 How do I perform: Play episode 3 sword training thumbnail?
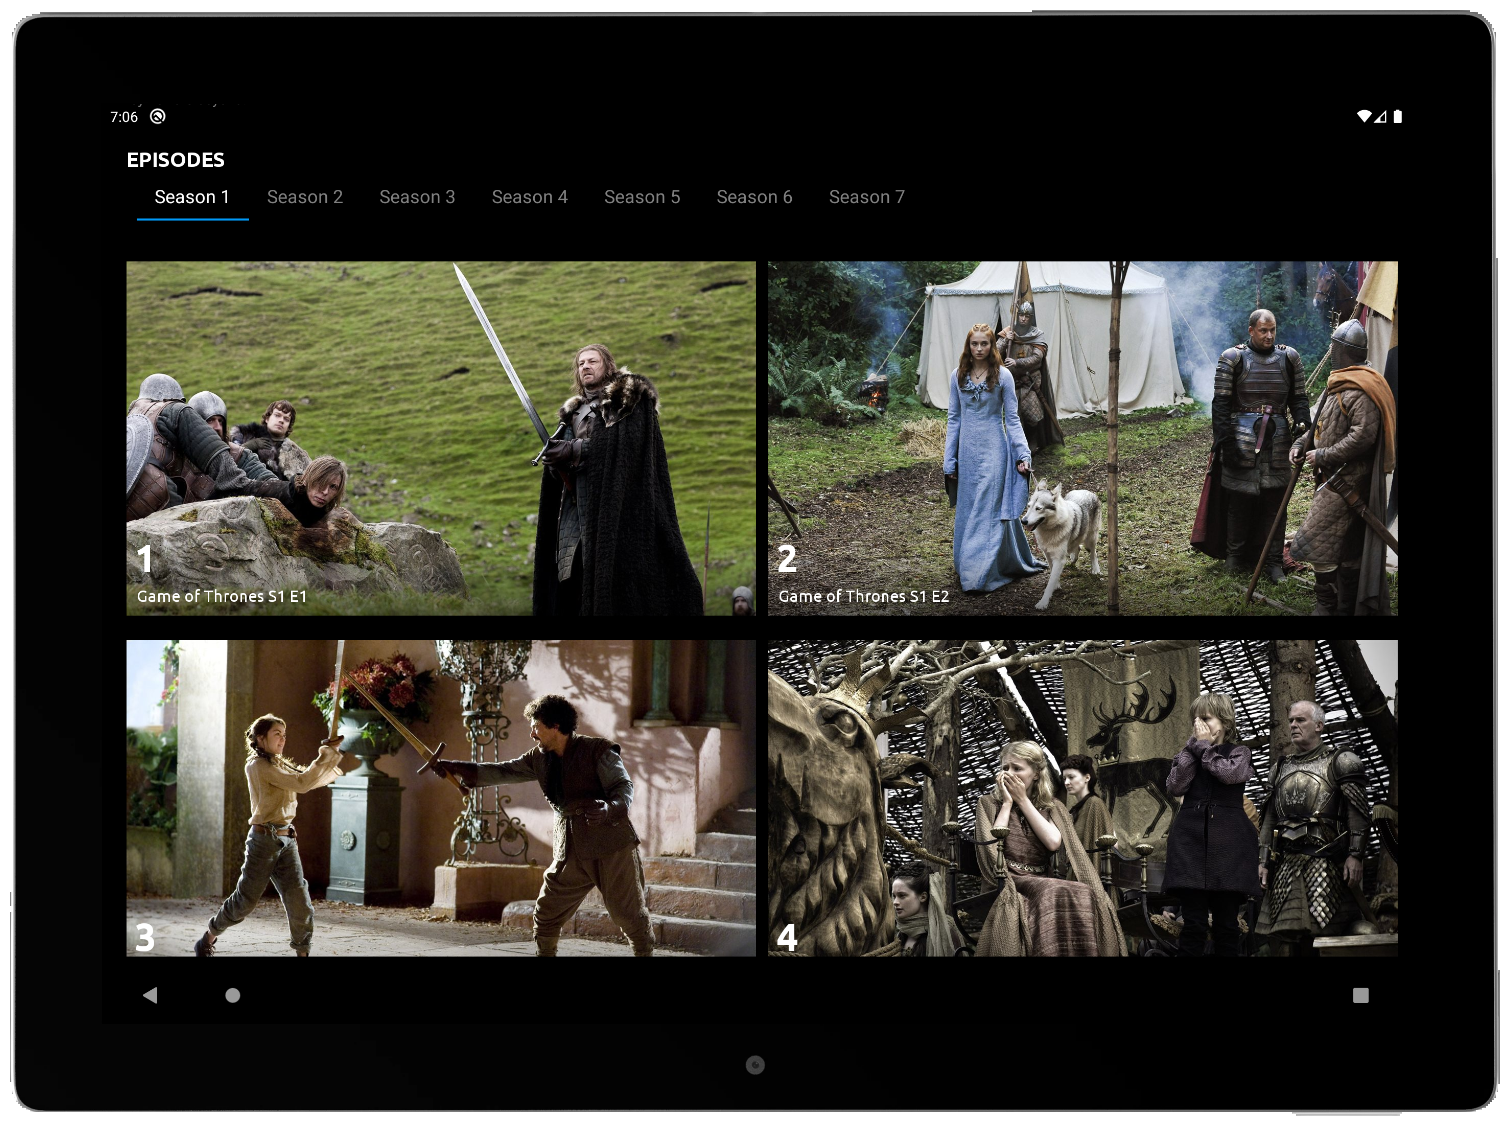(x=441, y=798)
